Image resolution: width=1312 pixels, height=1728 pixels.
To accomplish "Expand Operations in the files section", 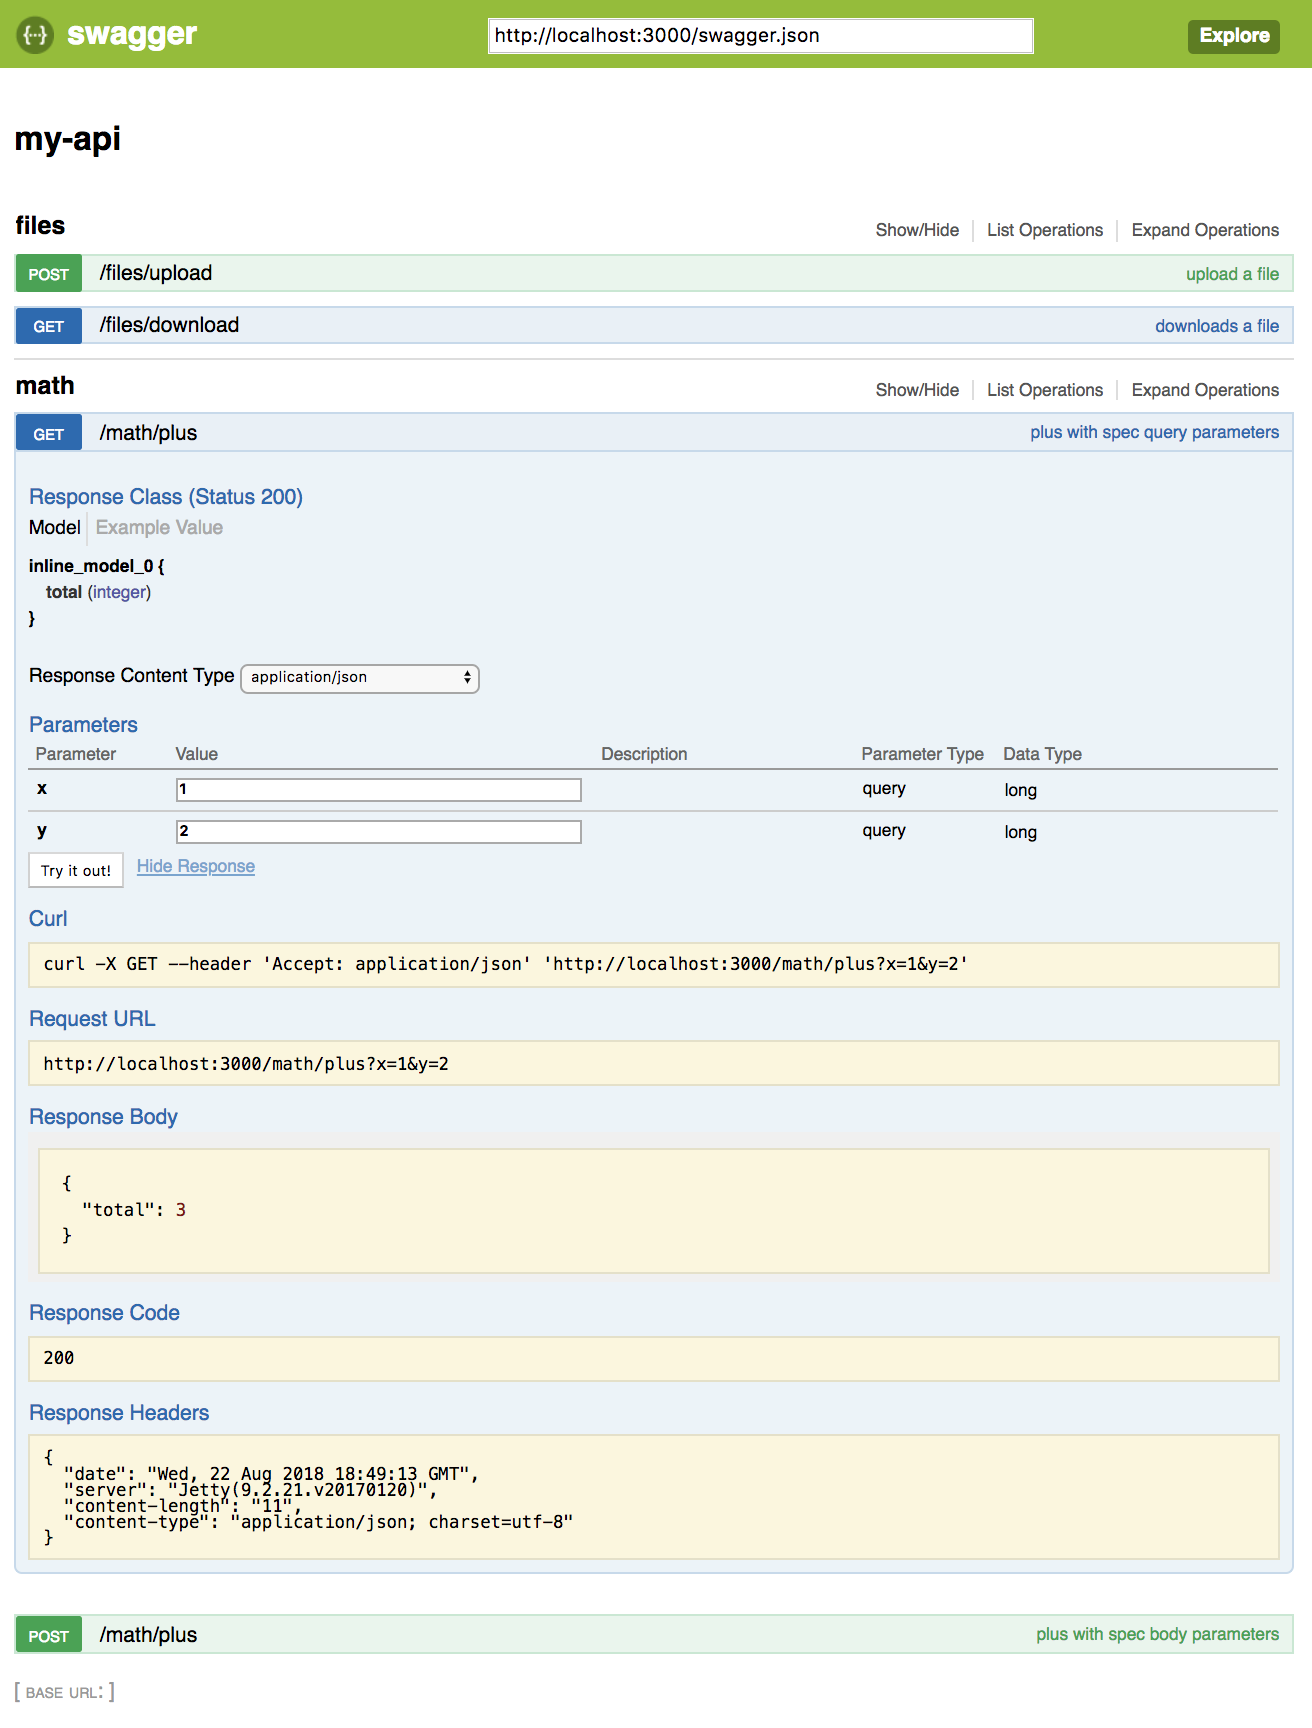I will point(1204,230).
